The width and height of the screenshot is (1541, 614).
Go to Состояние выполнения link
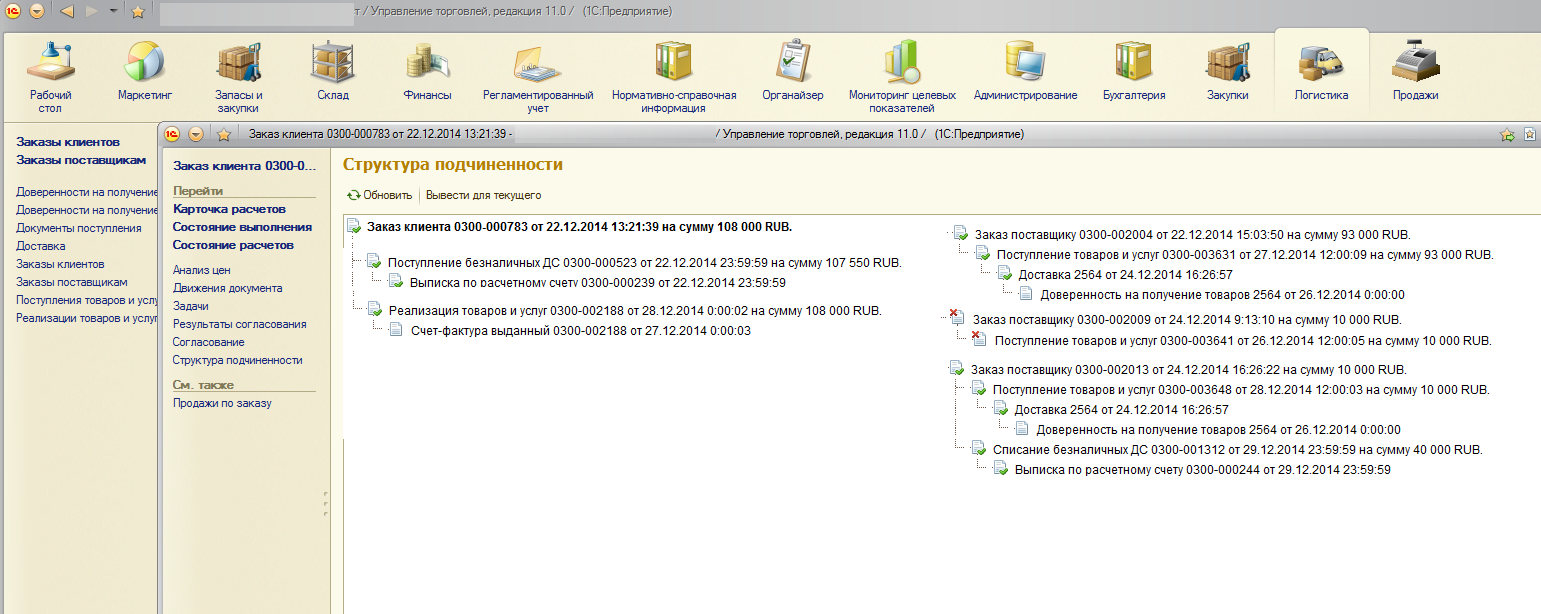click(x=242, y=227)
